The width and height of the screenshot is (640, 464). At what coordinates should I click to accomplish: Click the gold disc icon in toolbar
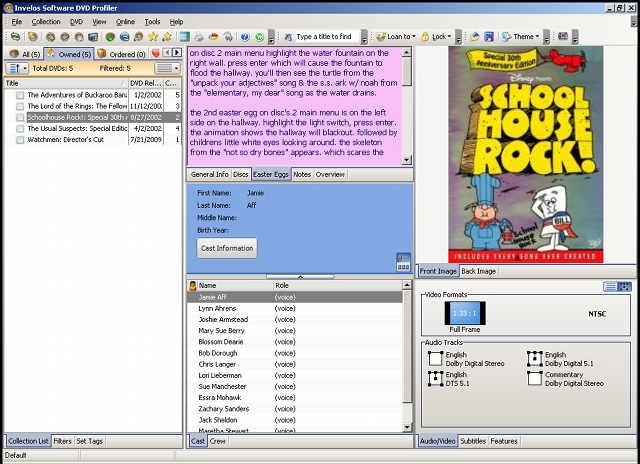click(33, 37)
